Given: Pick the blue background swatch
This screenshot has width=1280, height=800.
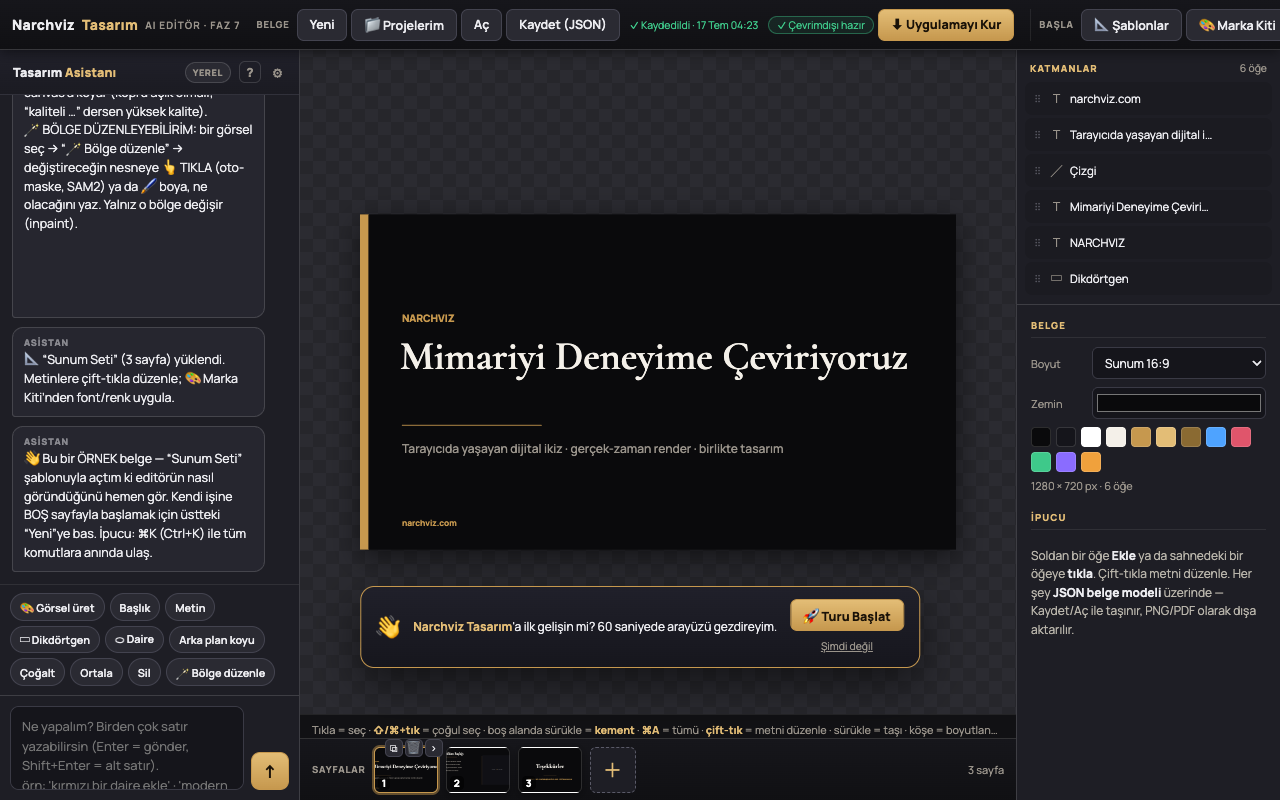Looking at the screenshot, I should pos(1216,437).
